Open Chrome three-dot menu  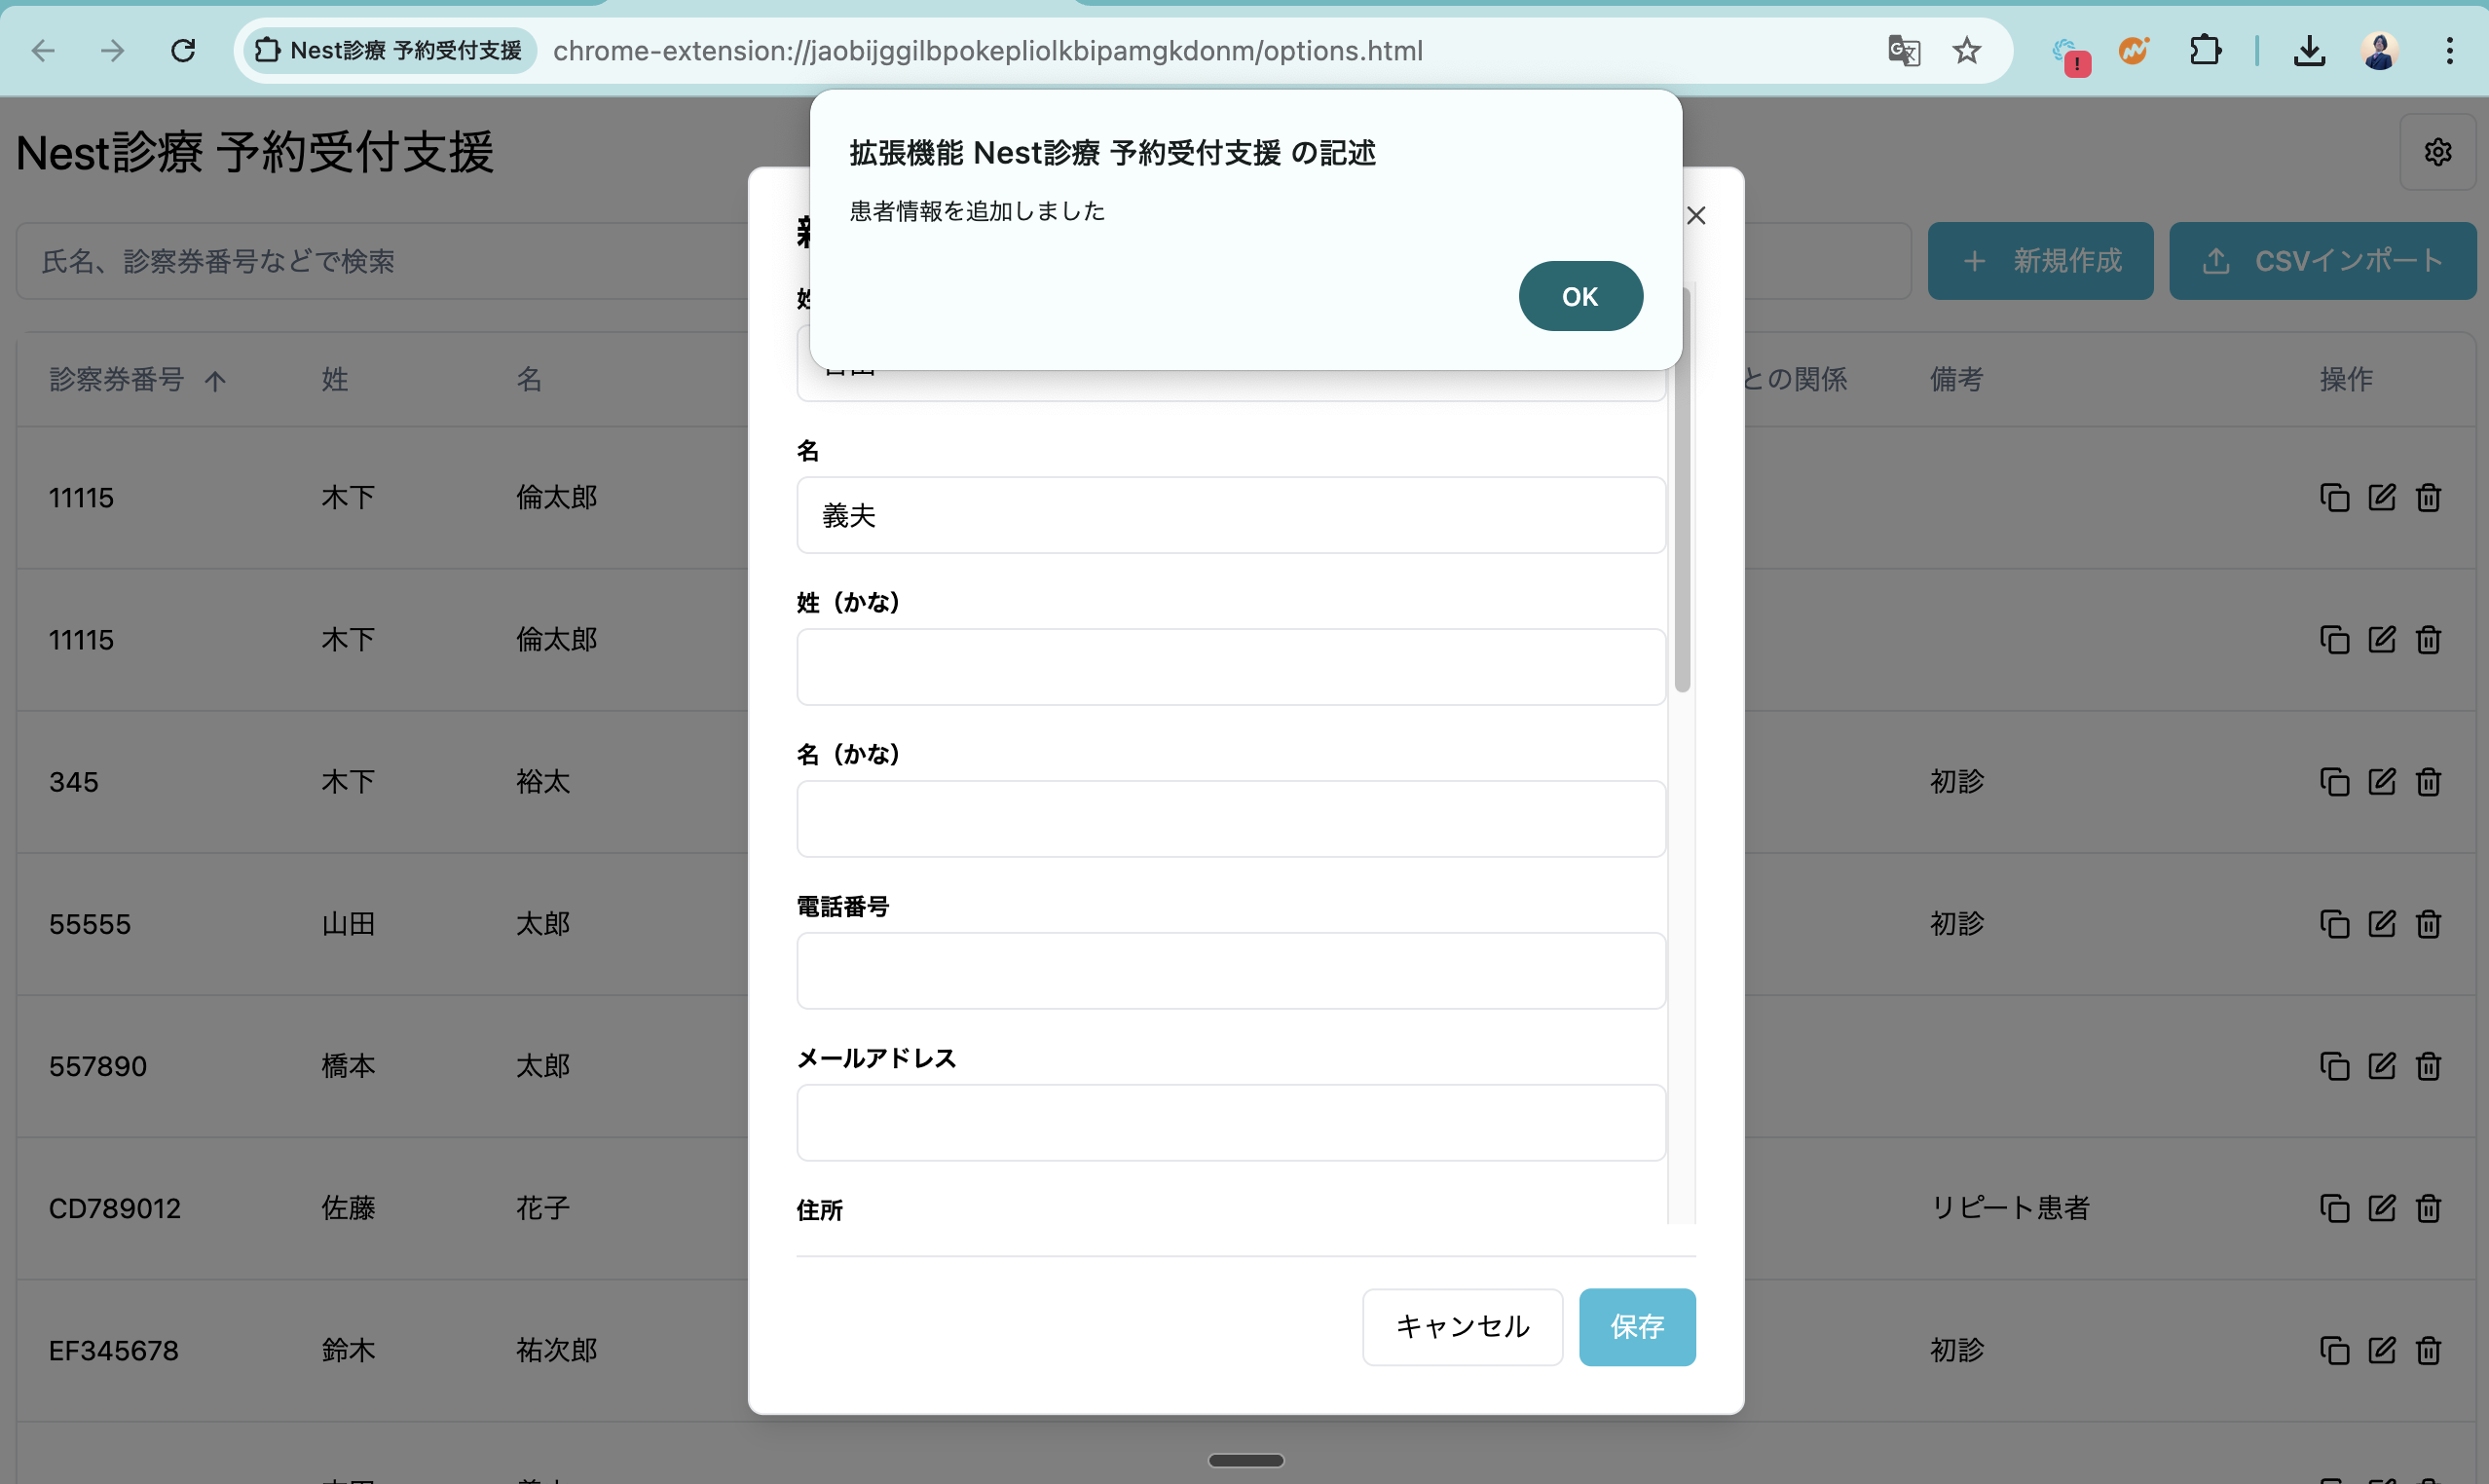2449,50
